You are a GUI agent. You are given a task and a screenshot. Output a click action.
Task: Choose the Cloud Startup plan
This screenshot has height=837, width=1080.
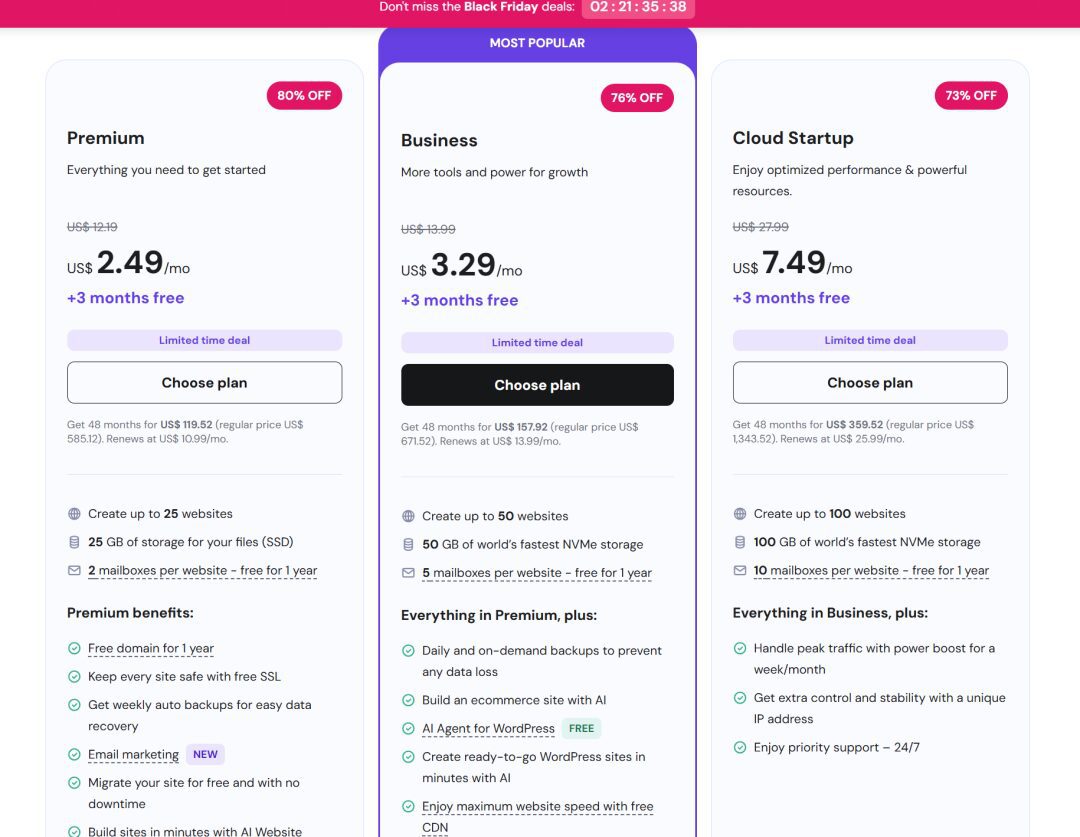(870, 383)
